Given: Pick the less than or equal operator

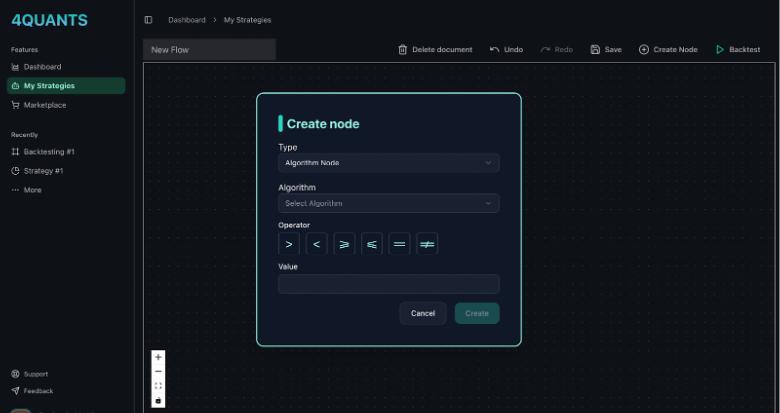Looking at the screenshot, I should coord(372,244).
